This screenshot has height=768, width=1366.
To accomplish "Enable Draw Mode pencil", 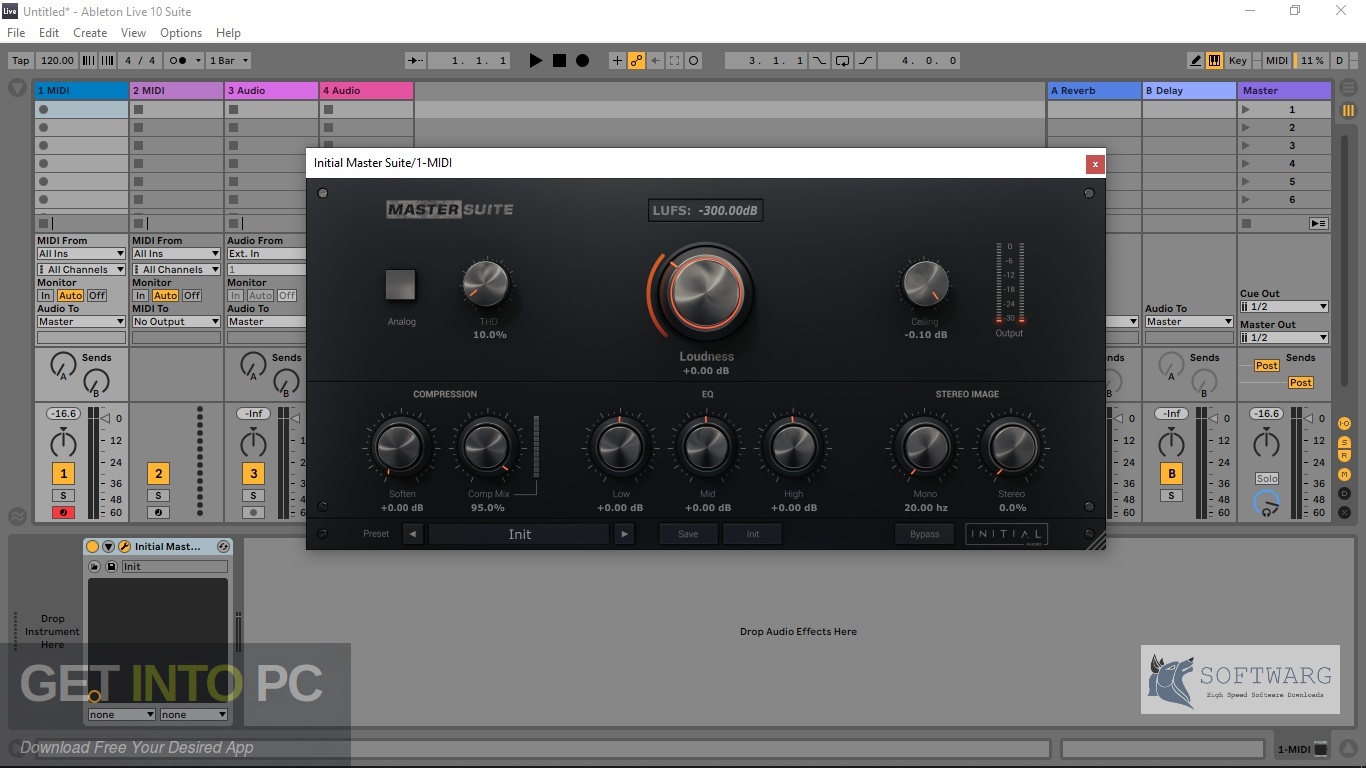I will click(x=1196, y=60).
